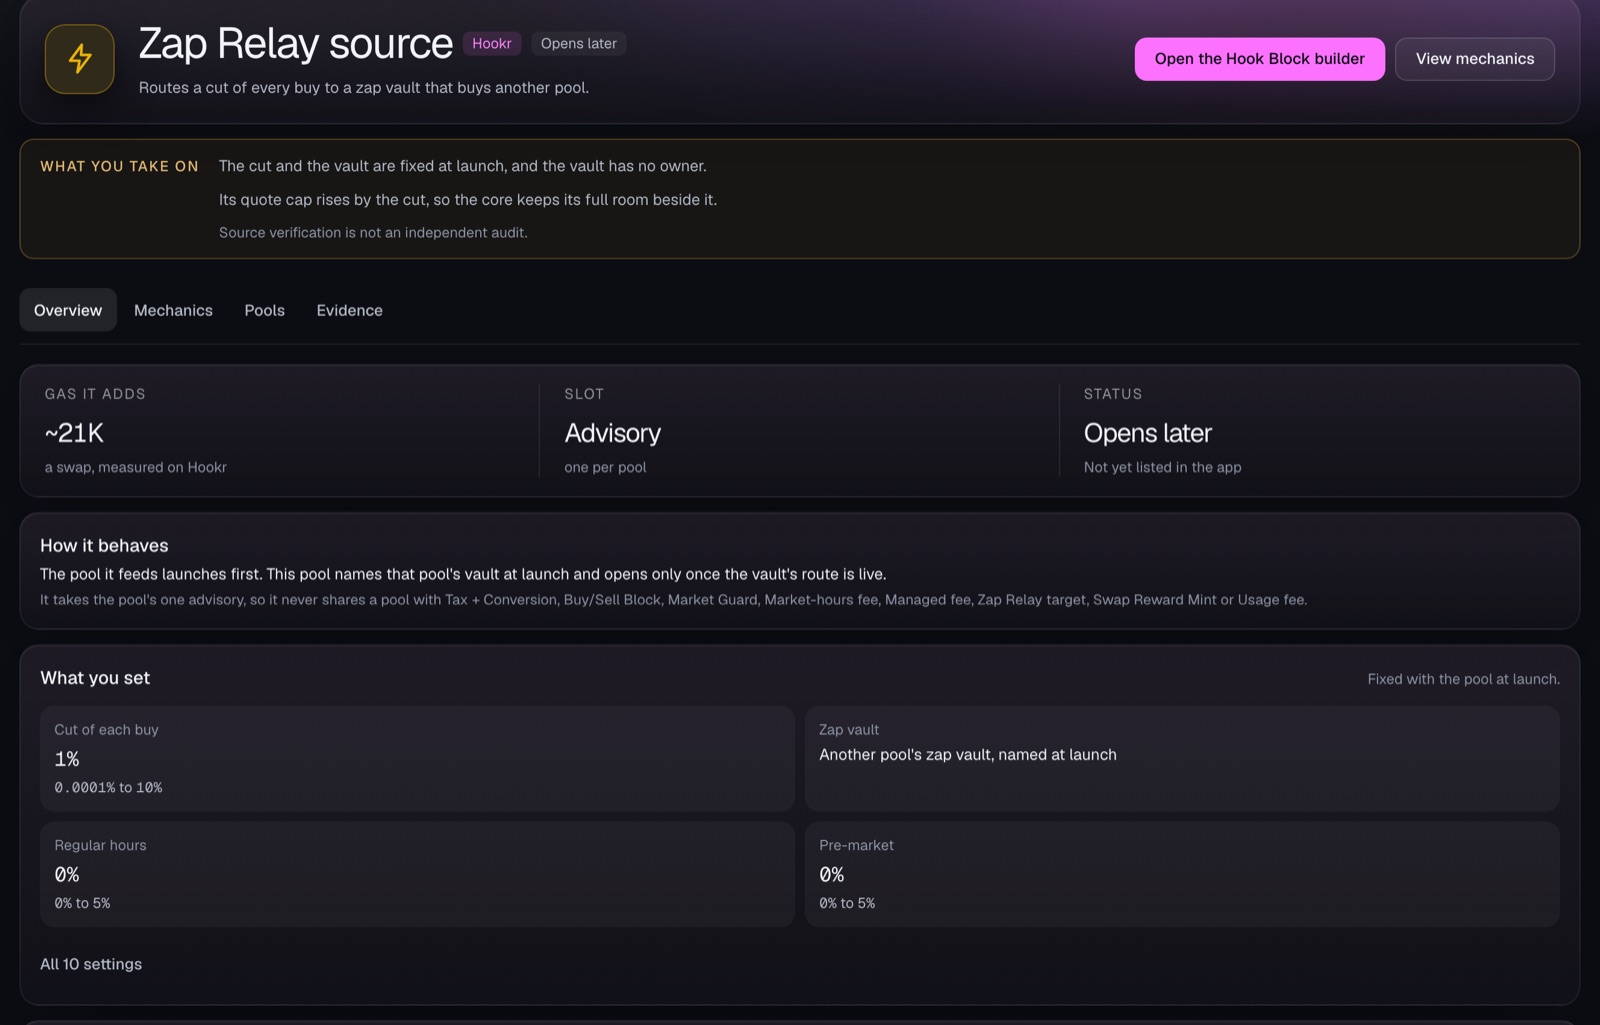Screen dimensions: 1600x1025
Task: Click the Pre-market setting card
Action: [1182, 874]
